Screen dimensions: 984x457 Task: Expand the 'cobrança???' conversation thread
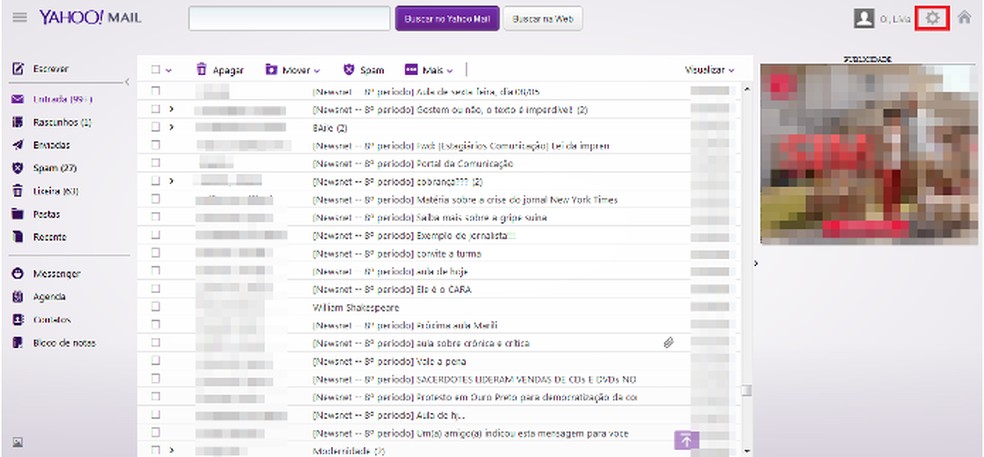(x=171, y=181)
